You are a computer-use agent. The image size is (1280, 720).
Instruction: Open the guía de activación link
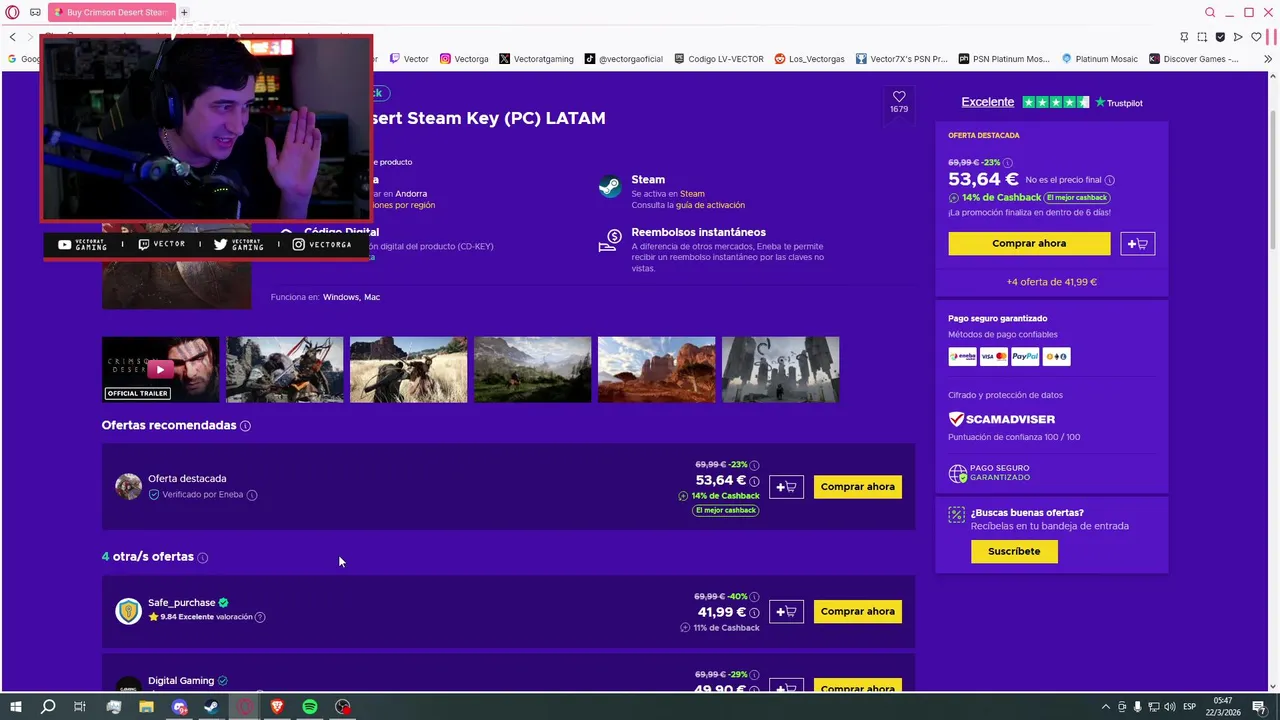710,205
